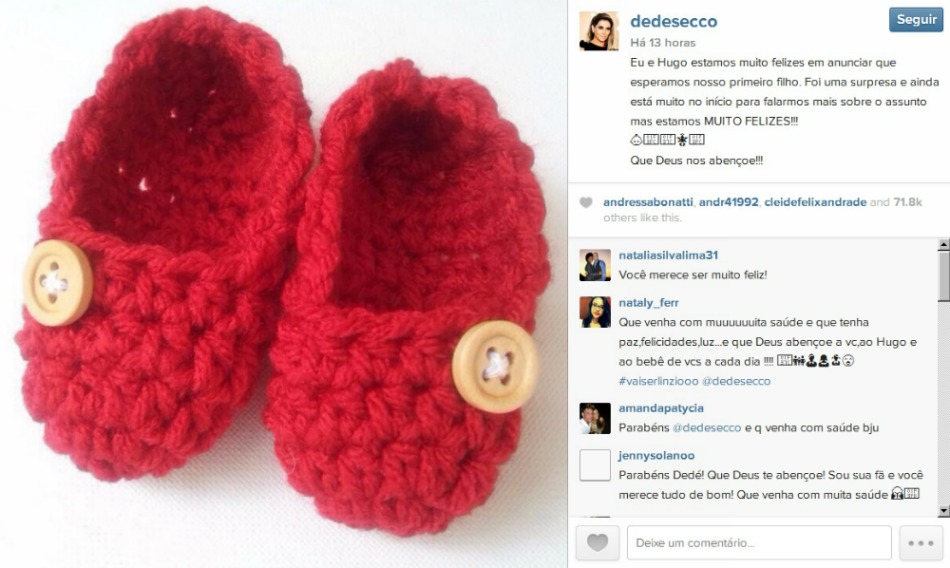Image resolution: width=950 pixels, height=568 pixels.
Task: Open the dedesecco username link
Action: 674,21
